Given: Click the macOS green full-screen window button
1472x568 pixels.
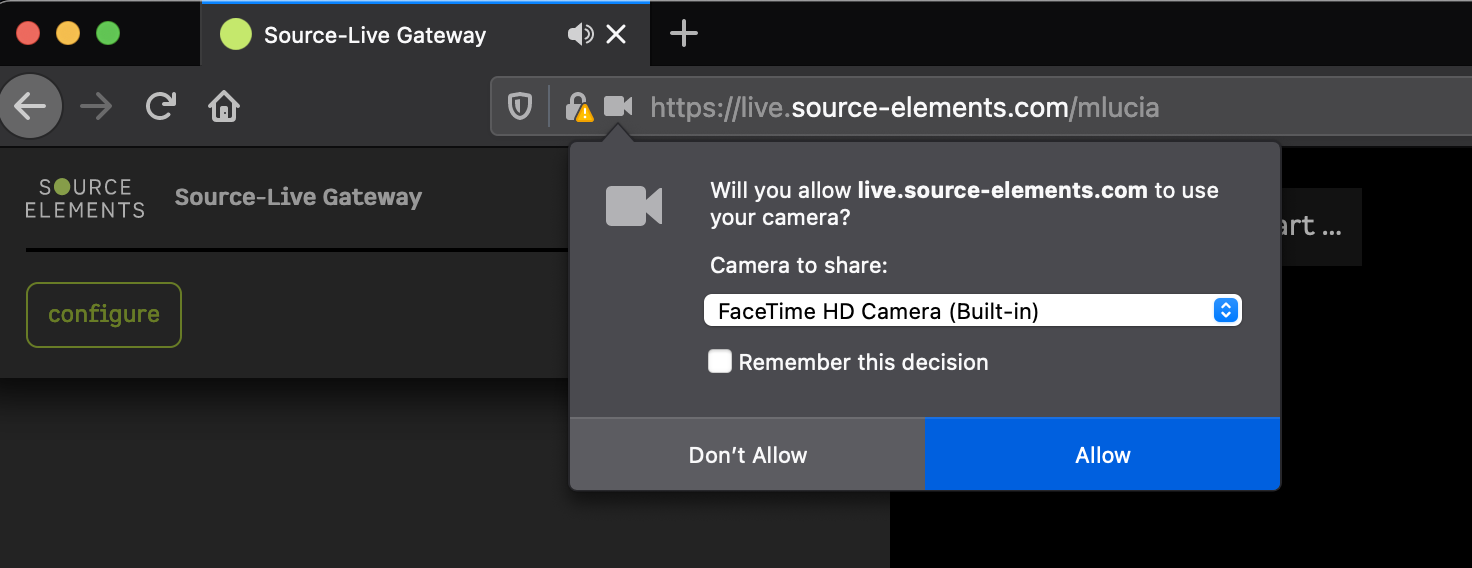Looking at the screenshot, I should pos(107,33).
